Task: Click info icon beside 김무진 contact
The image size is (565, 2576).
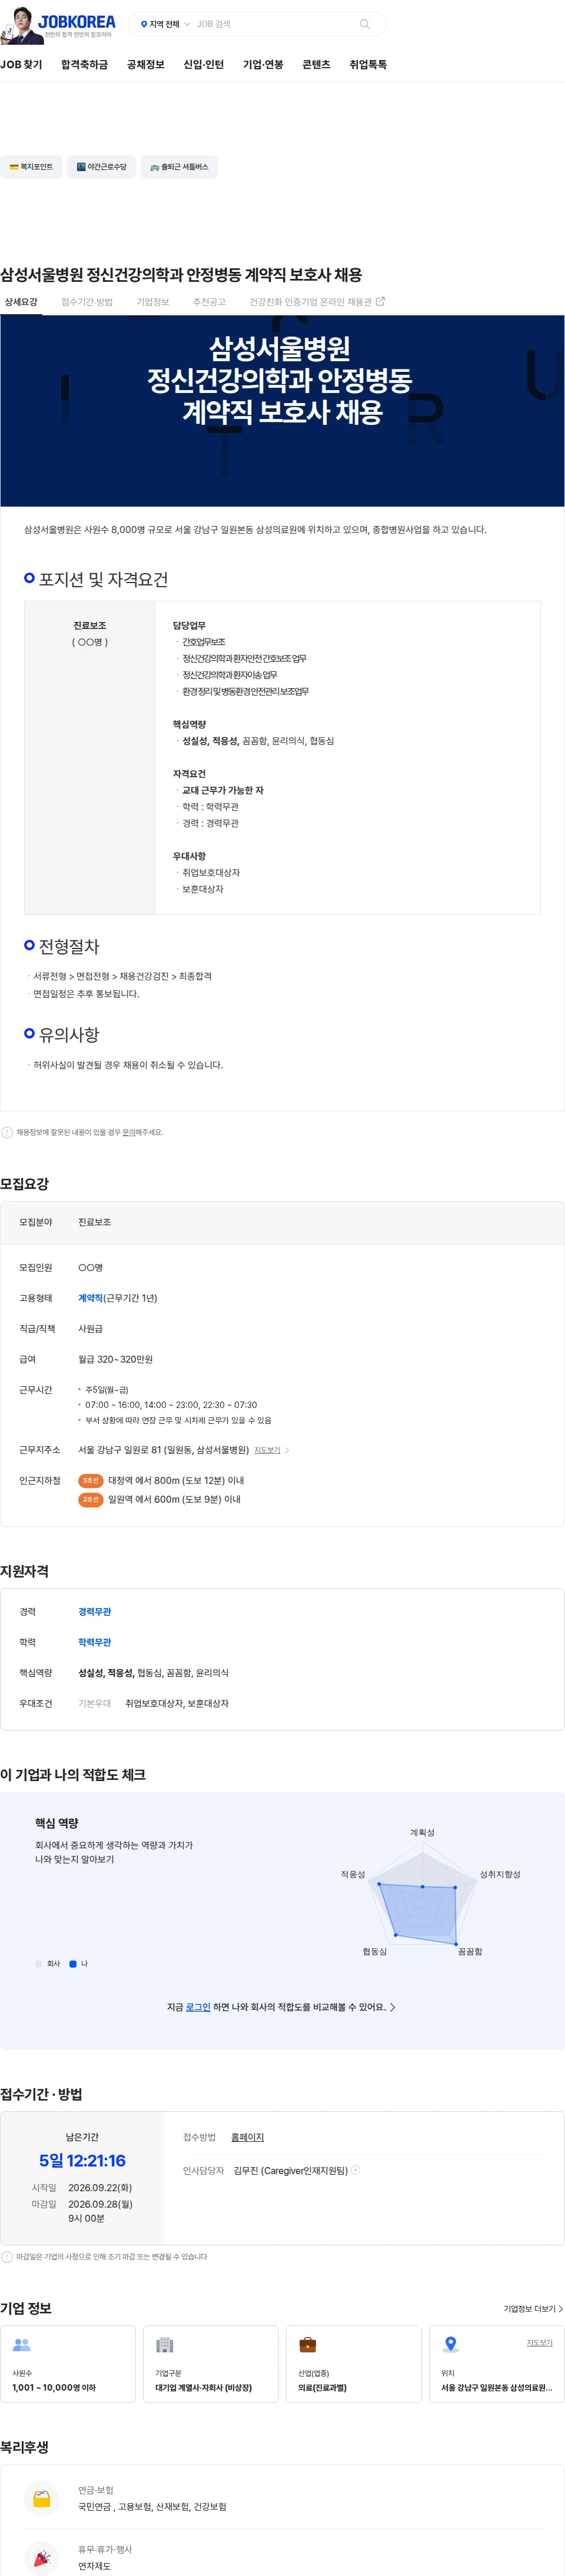Action: pos(355,2169)
